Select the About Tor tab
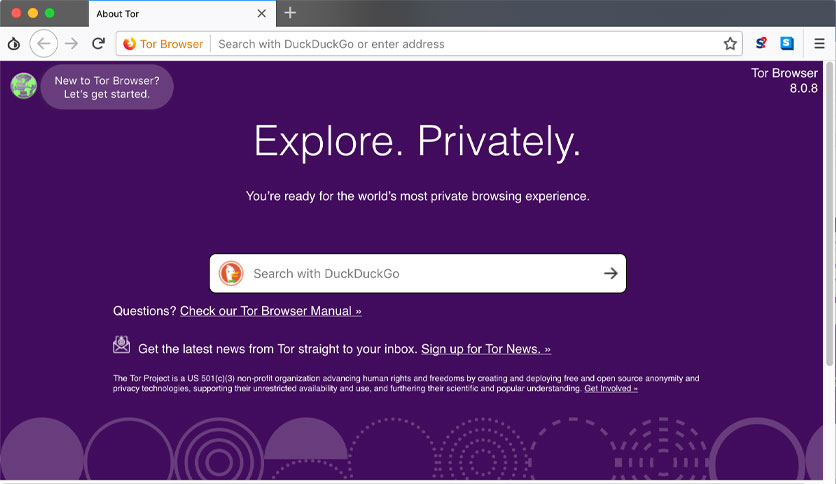The image size is (836, 484). 182,14
